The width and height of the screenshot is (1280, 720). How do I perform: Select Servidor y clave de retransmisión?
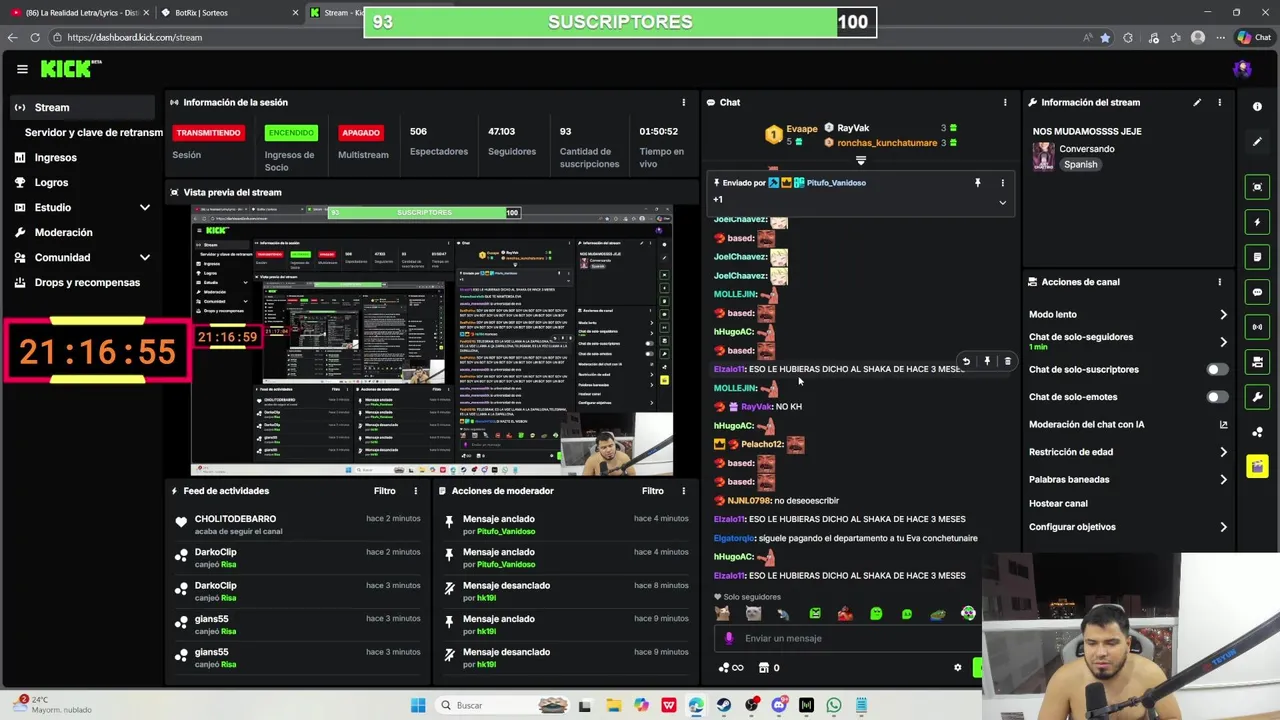click(93, 132)
